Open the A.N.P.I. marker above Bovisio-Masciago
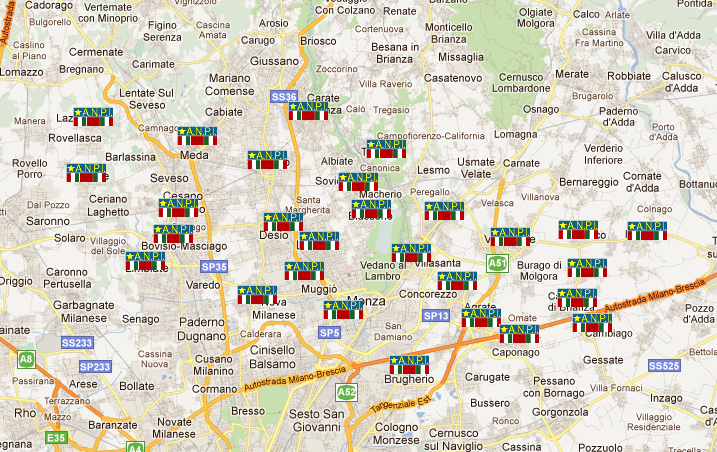This screenshot has height=452, width=717. pyautogui.click(x=173, y=234)
